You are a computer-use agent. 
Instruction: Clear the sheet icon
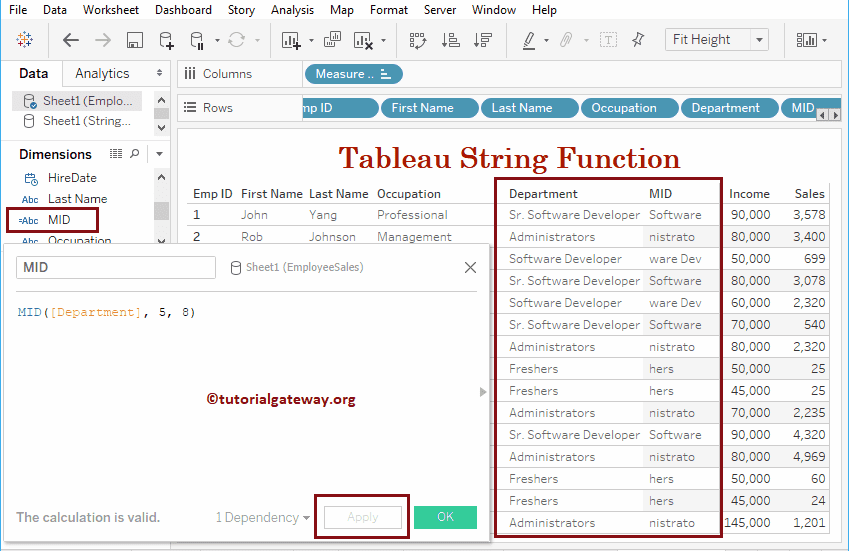click(363, 41)
